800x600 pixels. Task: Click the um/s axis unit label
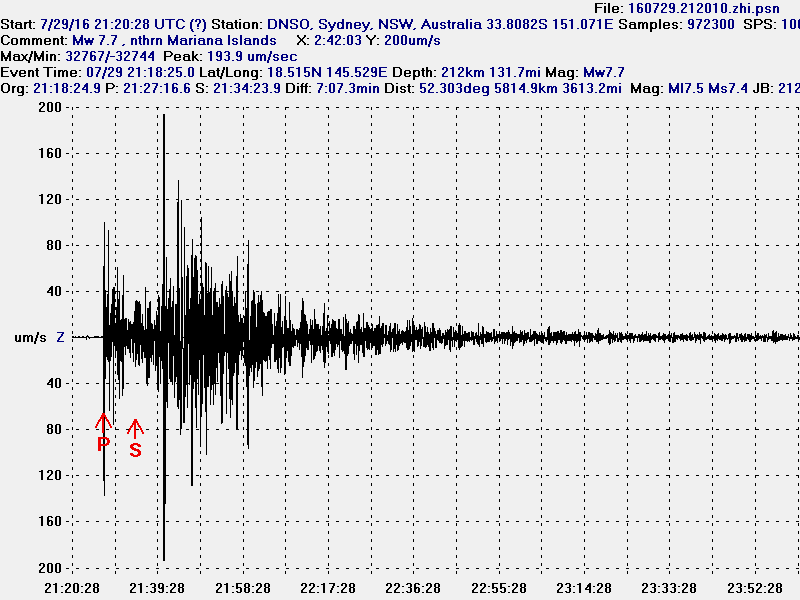(31, 337)
